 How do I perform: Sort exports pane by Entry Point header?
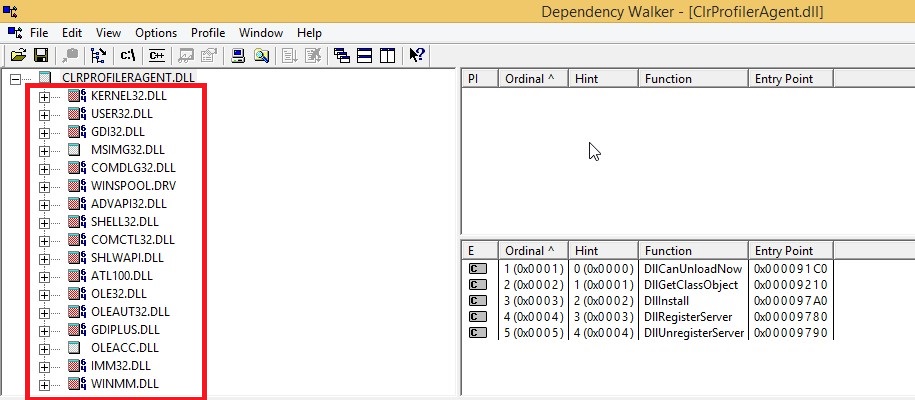point(791,251)
